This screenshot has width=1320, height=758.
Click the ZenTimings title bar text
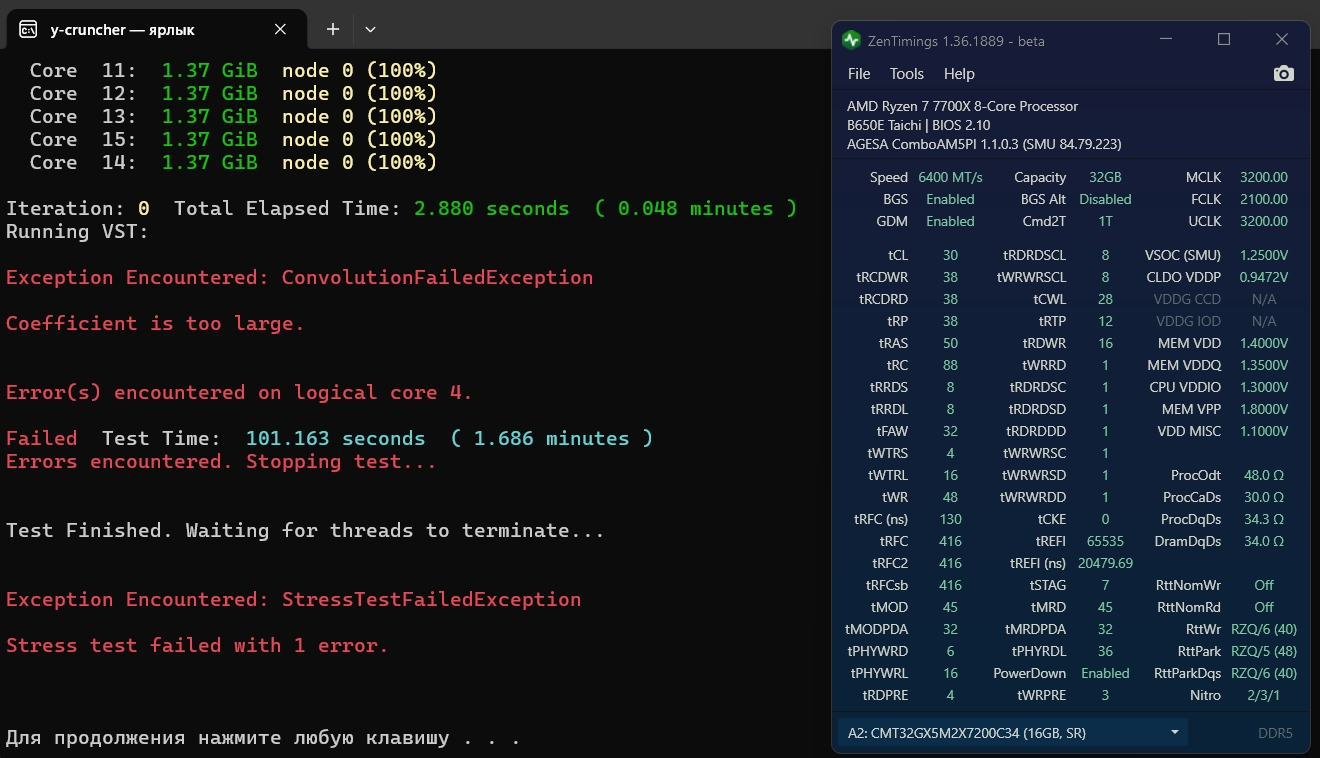[x=958, y=41]
